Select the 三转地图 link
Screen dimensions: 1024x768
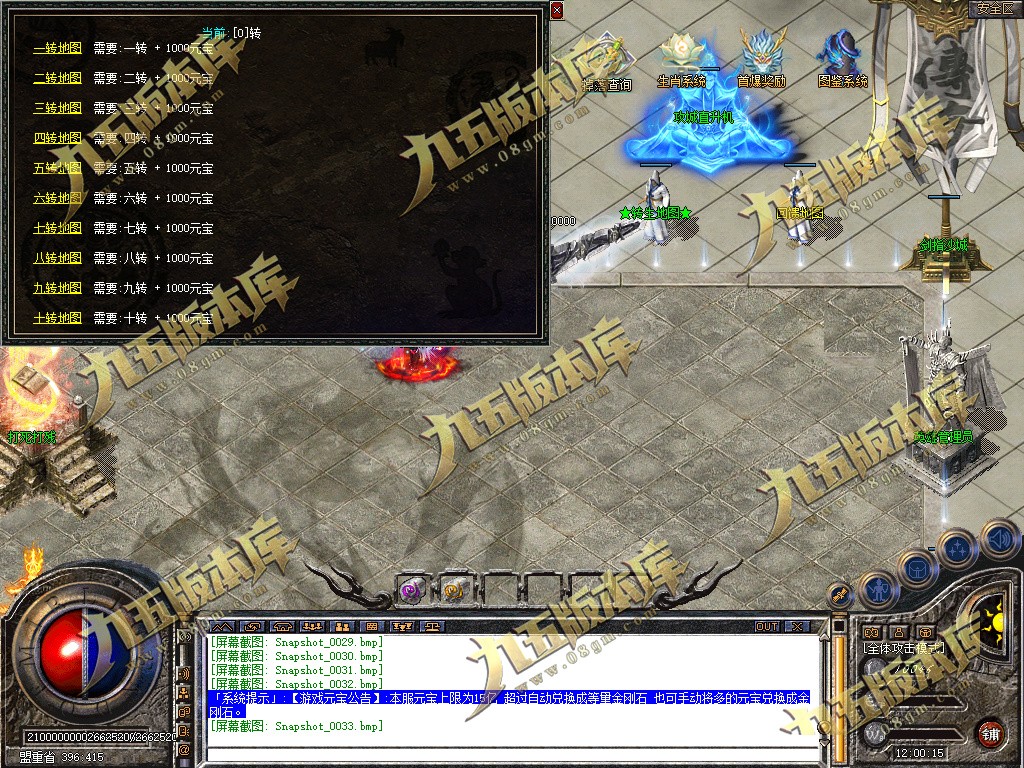57,108
